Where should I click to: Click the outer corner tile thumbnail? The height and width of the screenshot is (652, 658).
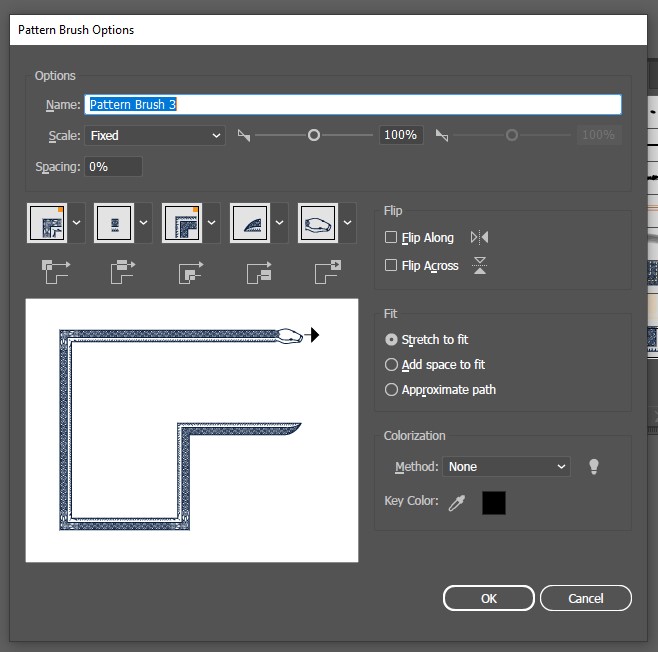click(x=47, y=223)
